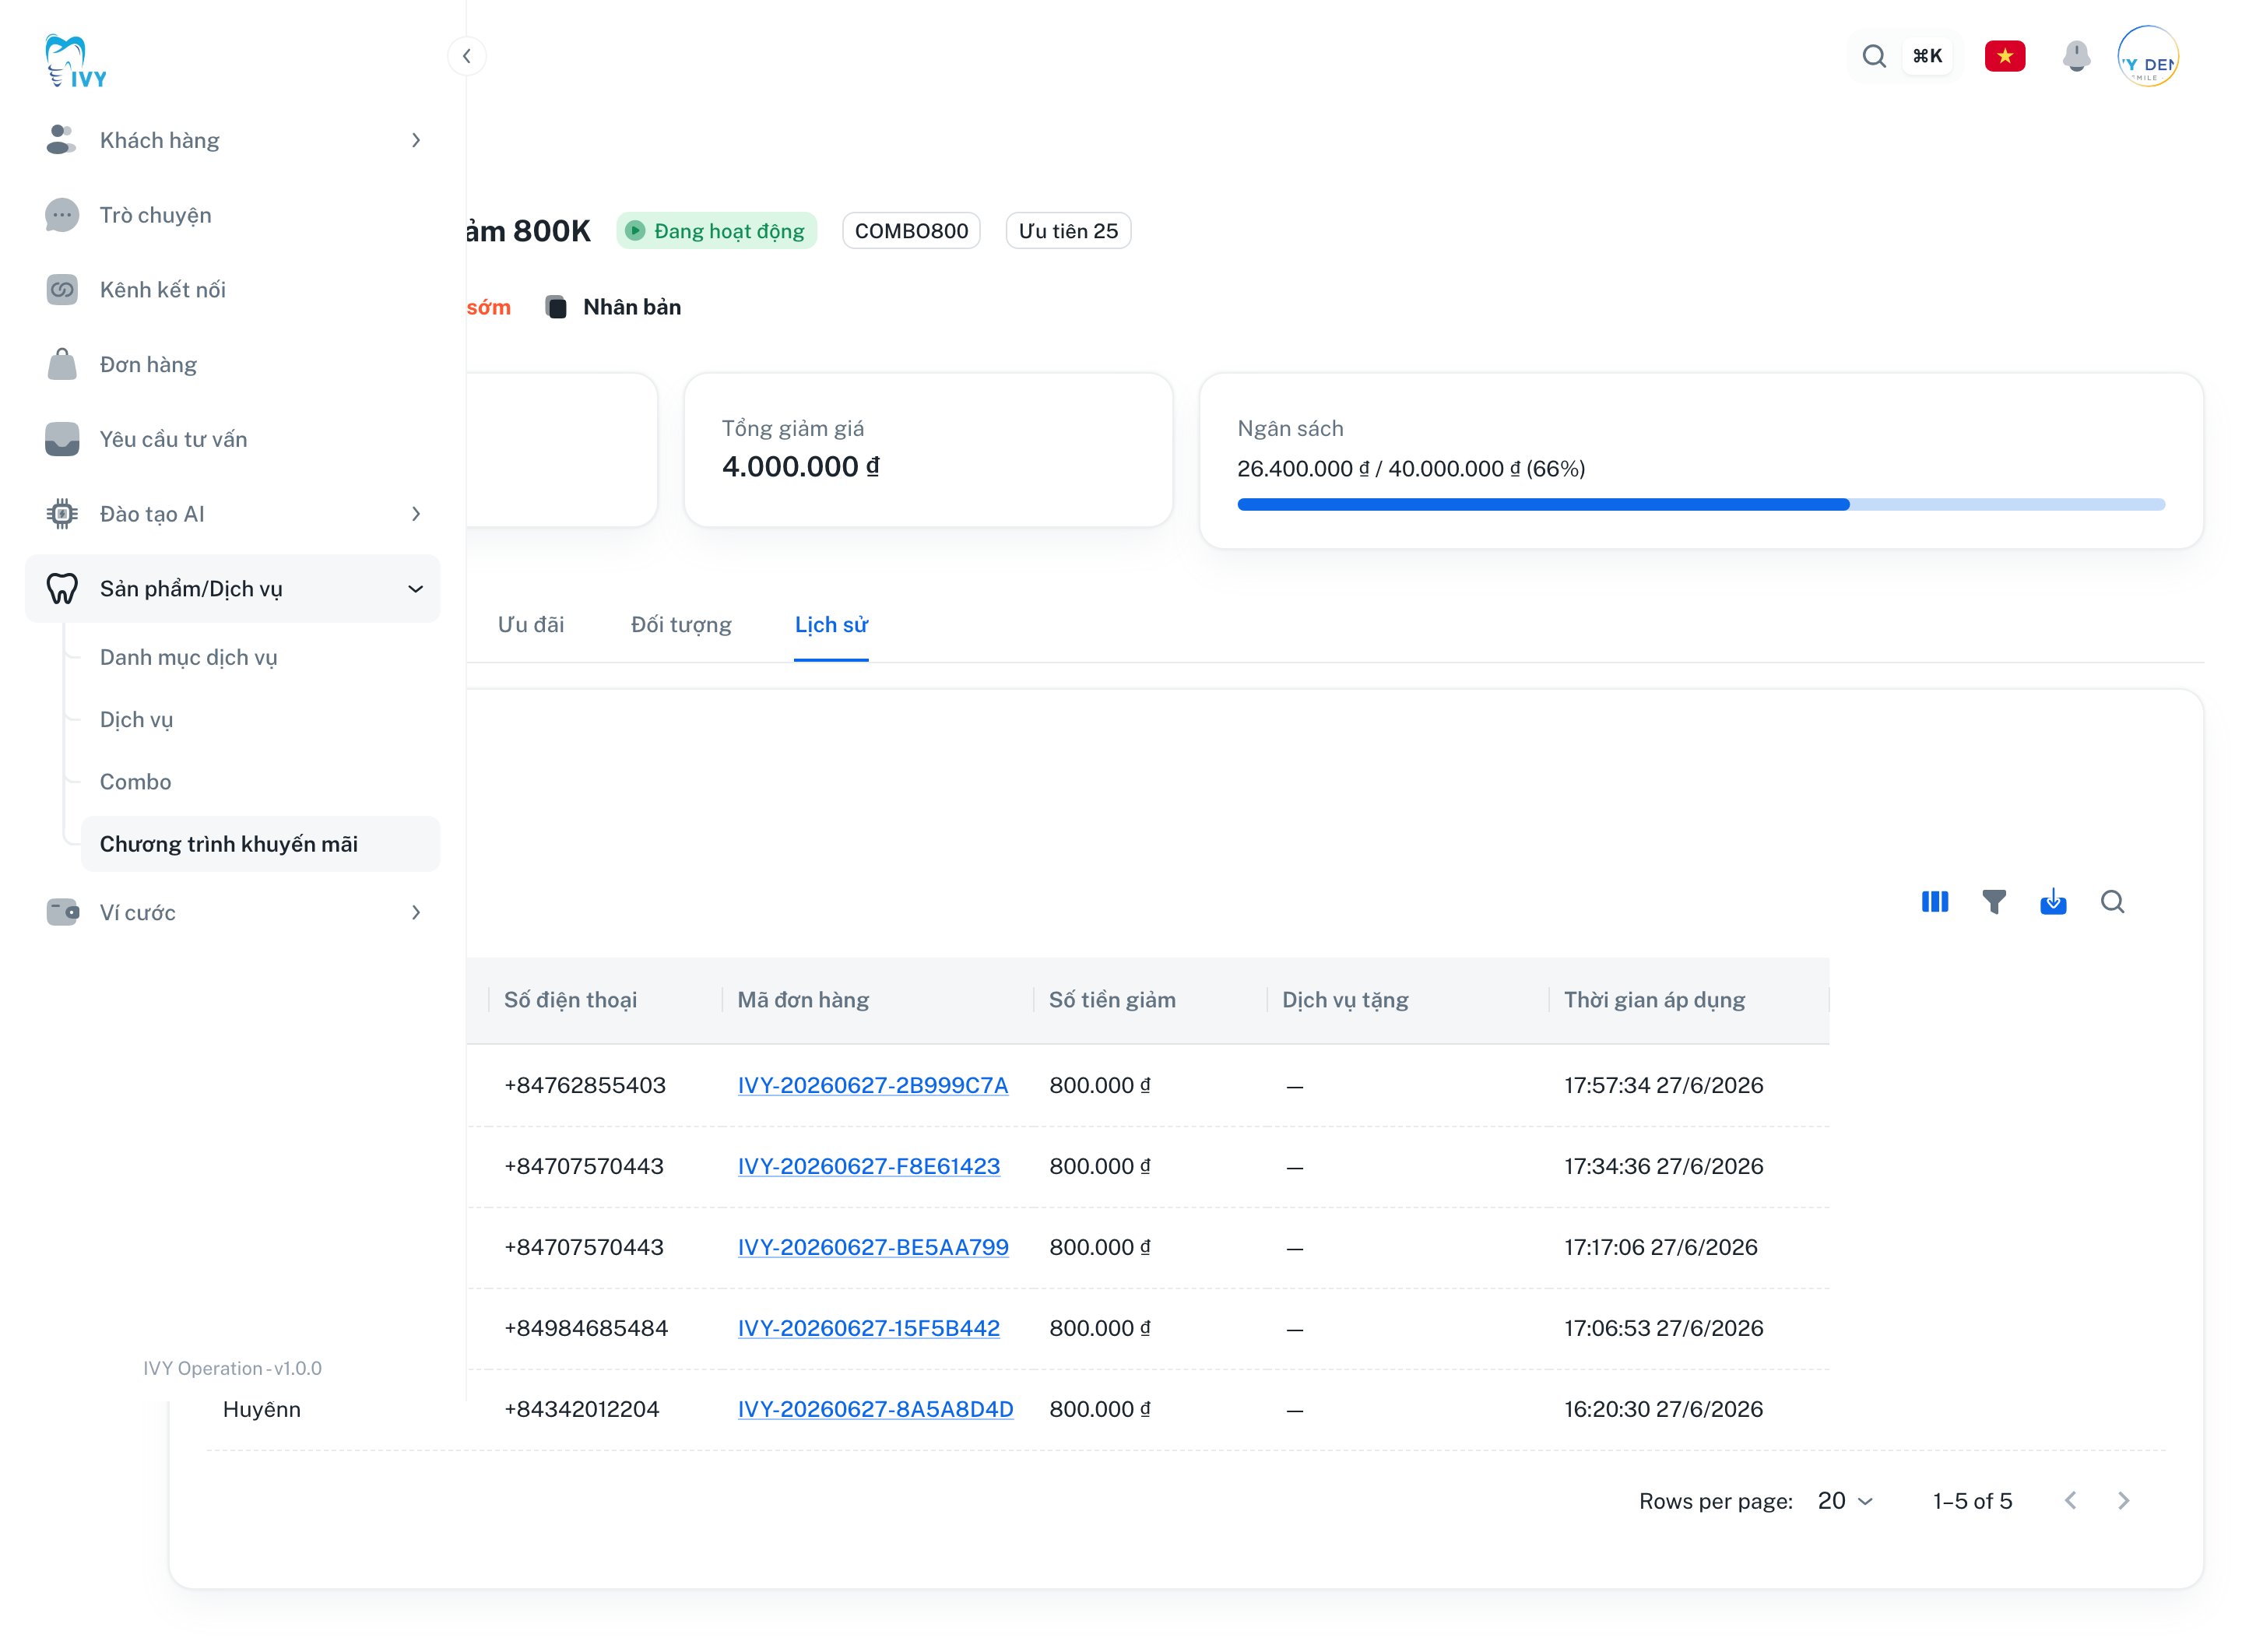2242x1652 pixels.
Task: Open order IVY-20260627-2B999C7A link
Action: (x=872, y=1085)
